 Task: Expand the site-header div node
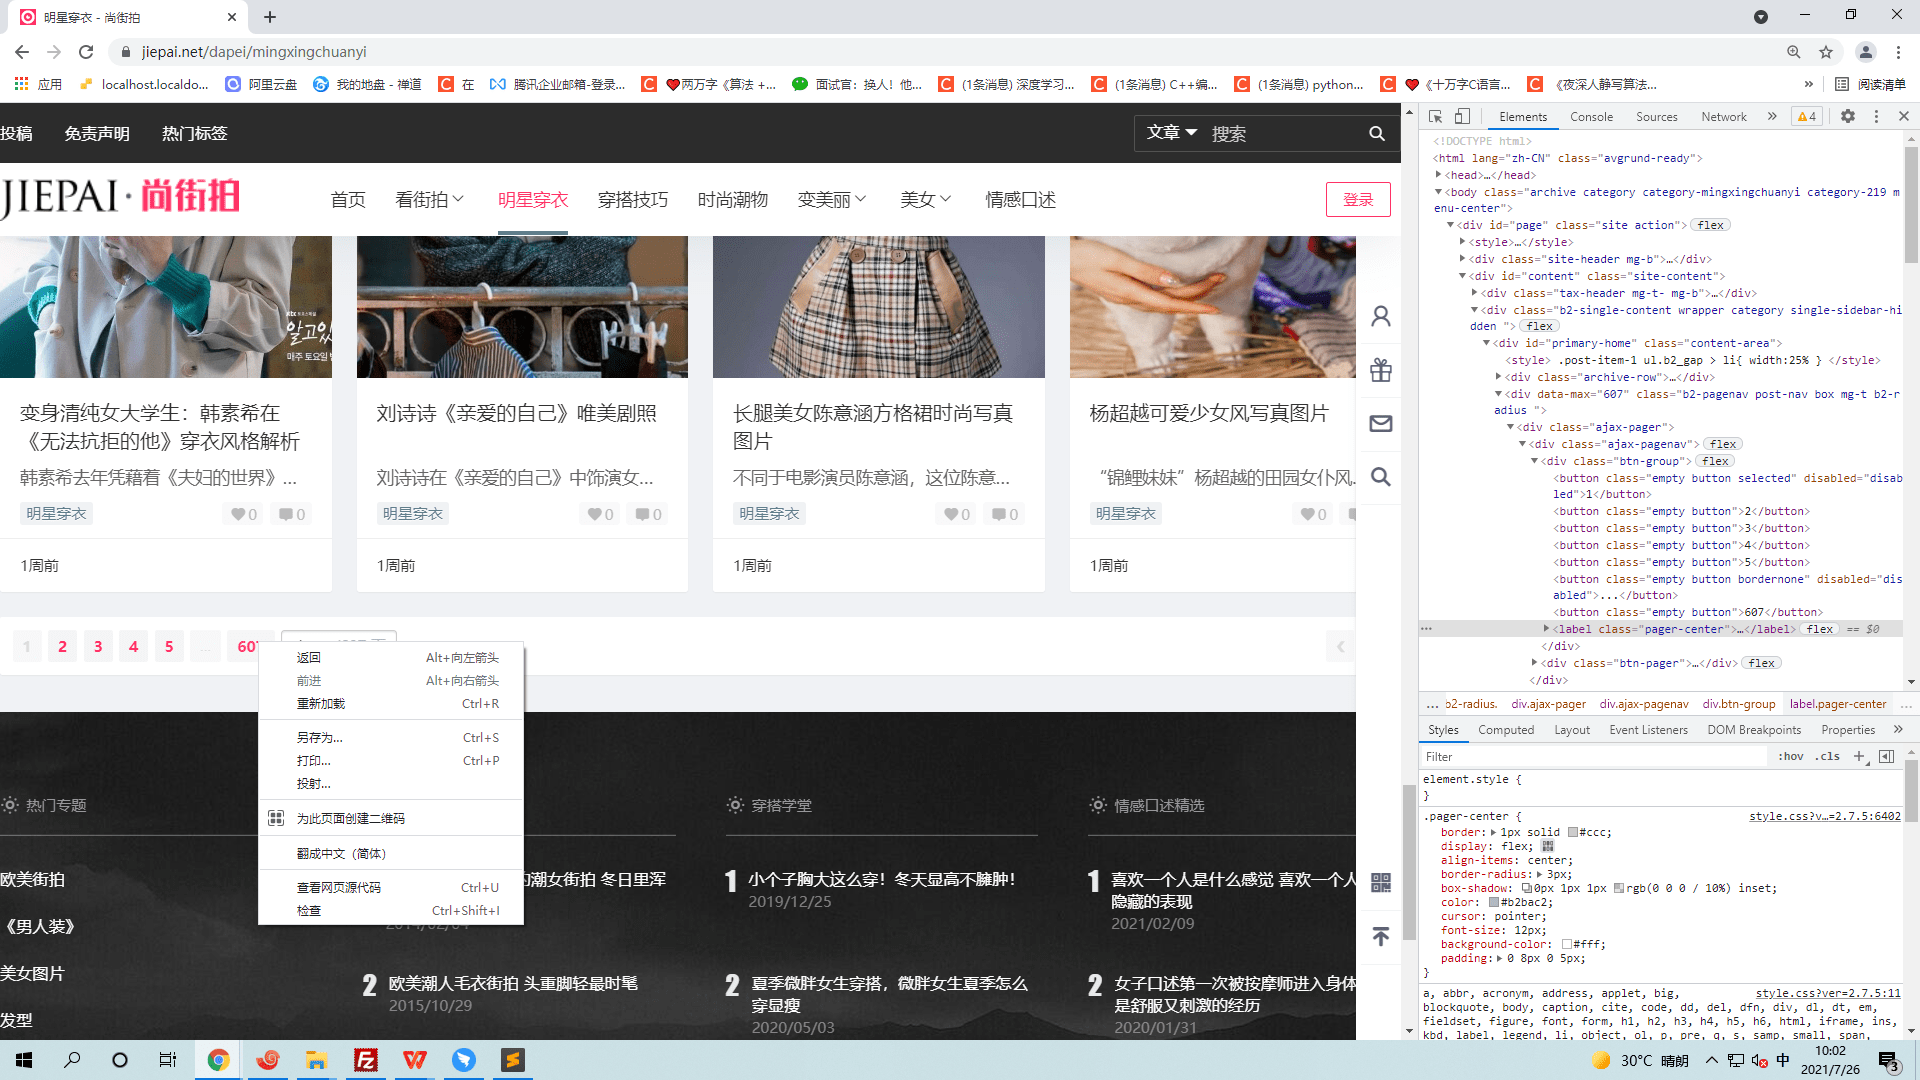(1462, 259)
